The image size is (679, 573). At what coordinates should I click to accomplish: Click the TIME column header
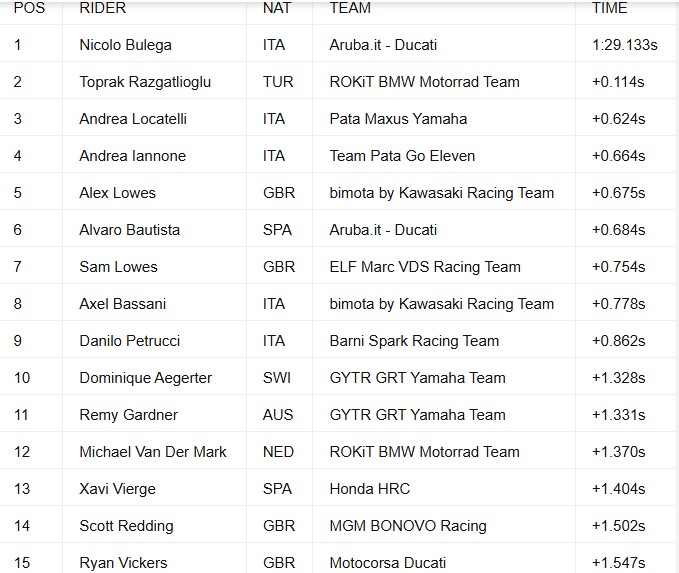[609, 8]
